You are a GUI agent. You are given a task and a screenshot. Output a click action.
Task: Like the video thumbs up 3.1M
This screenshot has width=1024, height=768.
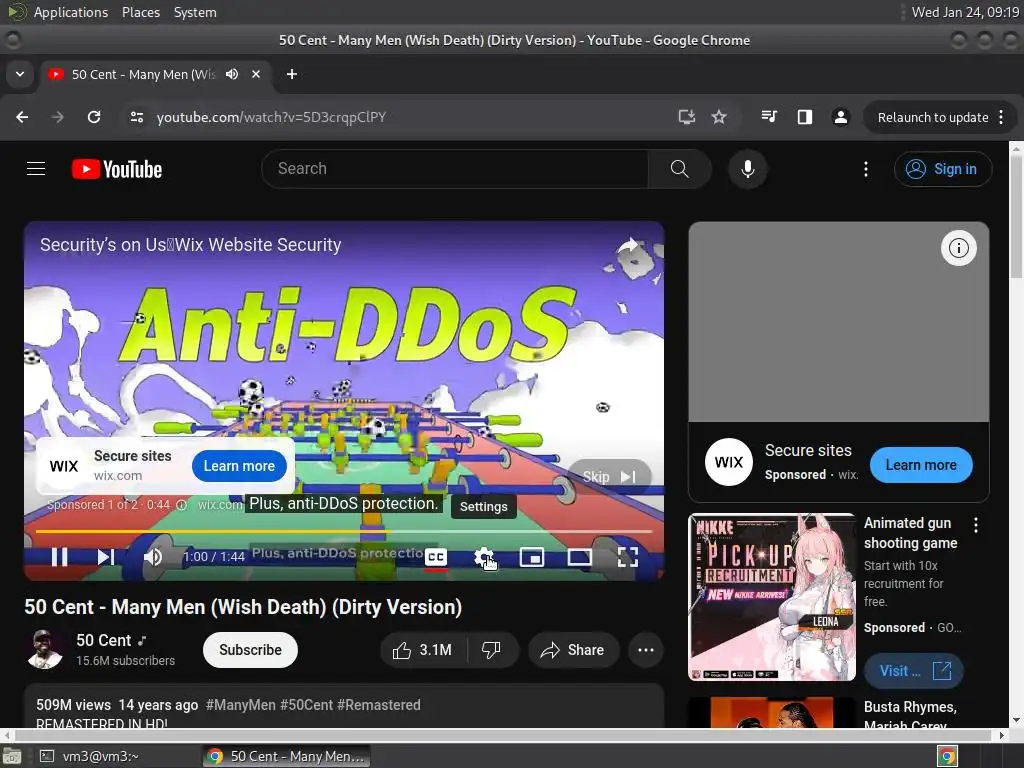coord(422,650)
